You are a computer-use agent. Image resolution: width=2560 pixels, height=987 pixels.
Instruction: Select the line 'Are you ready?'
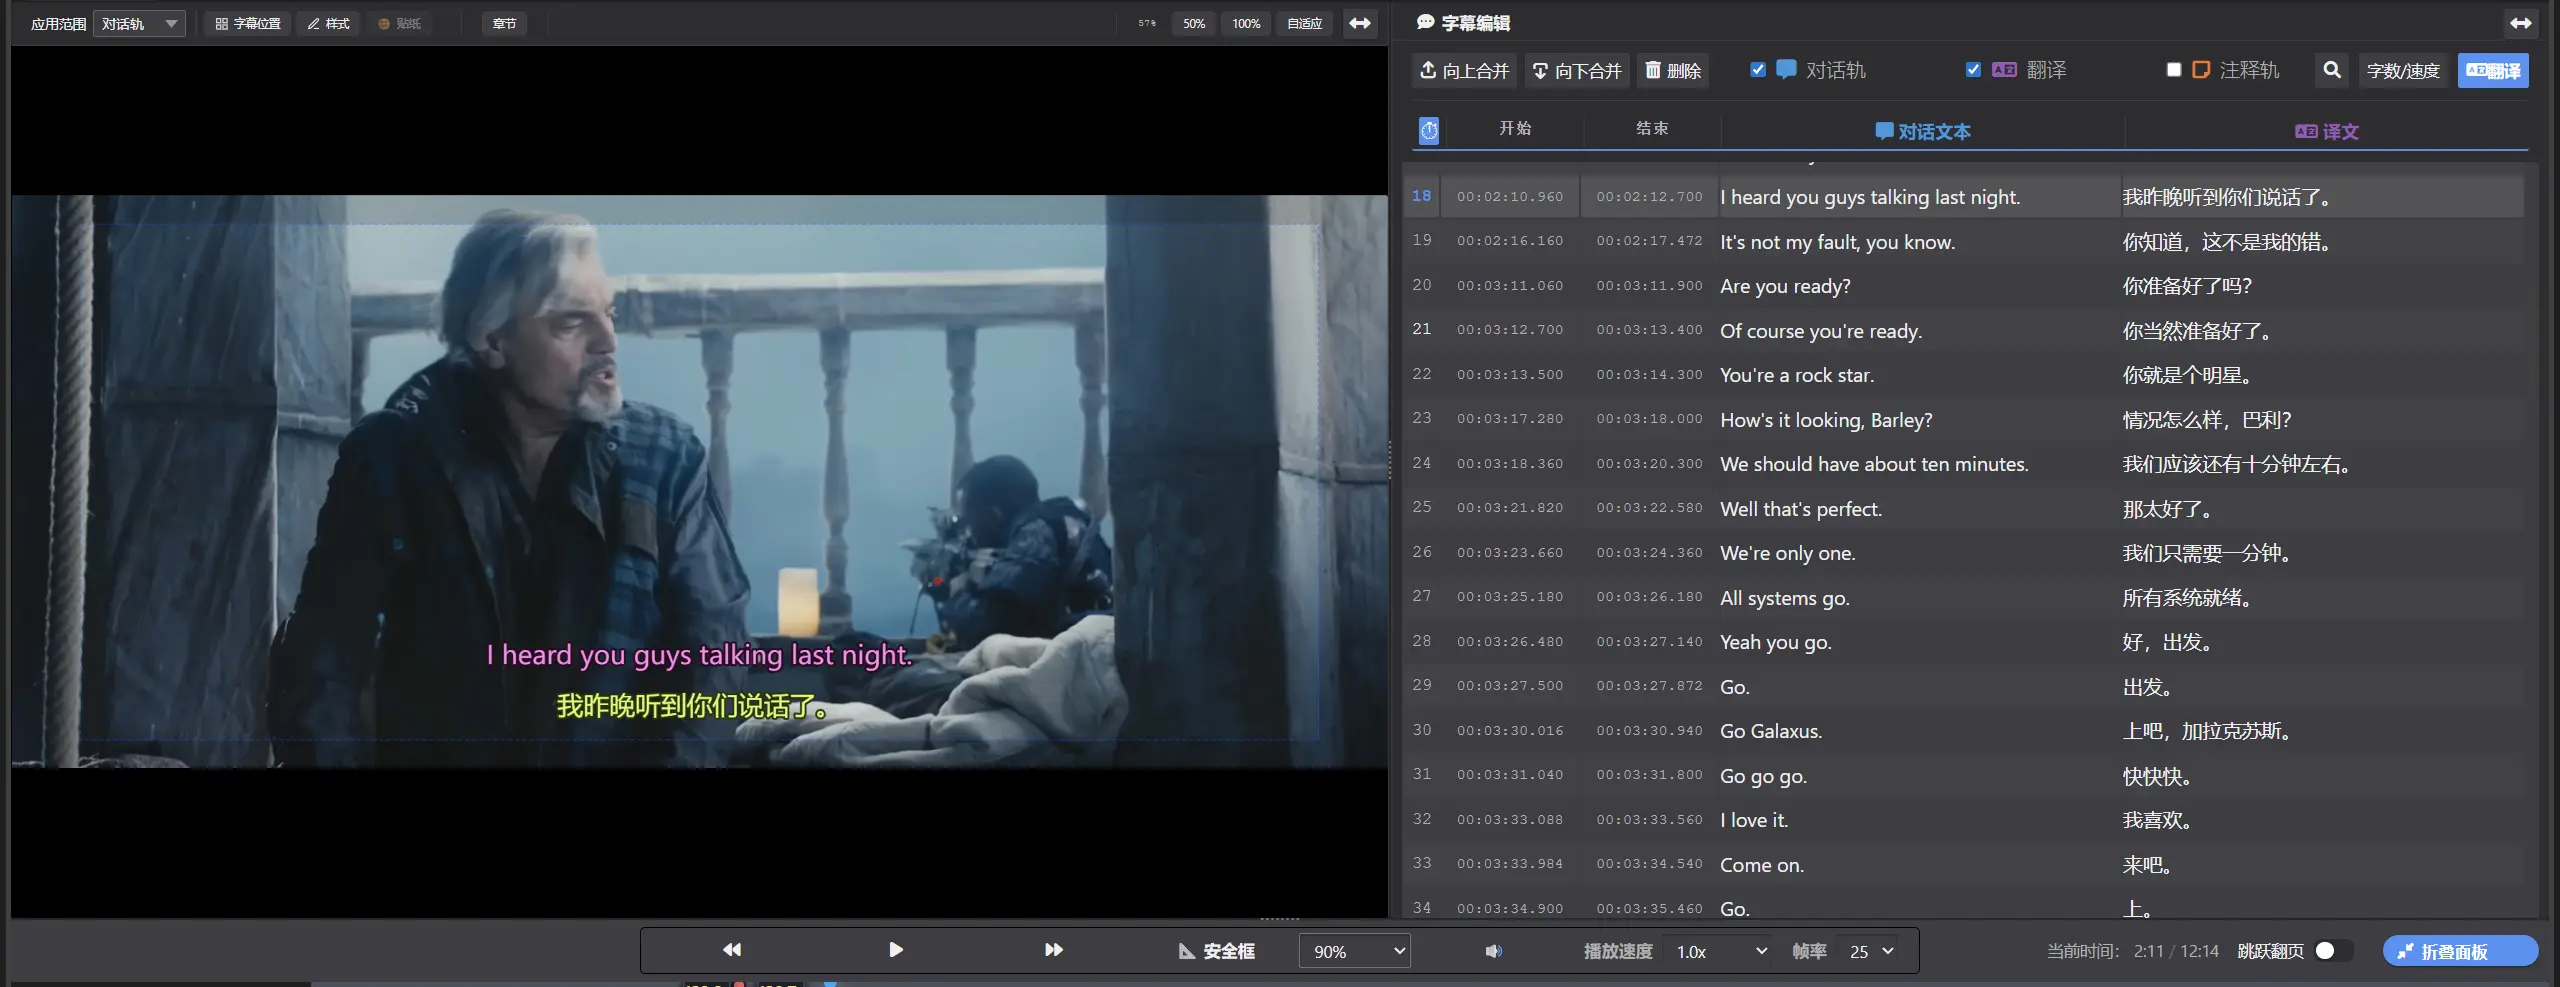point(1785,286)
